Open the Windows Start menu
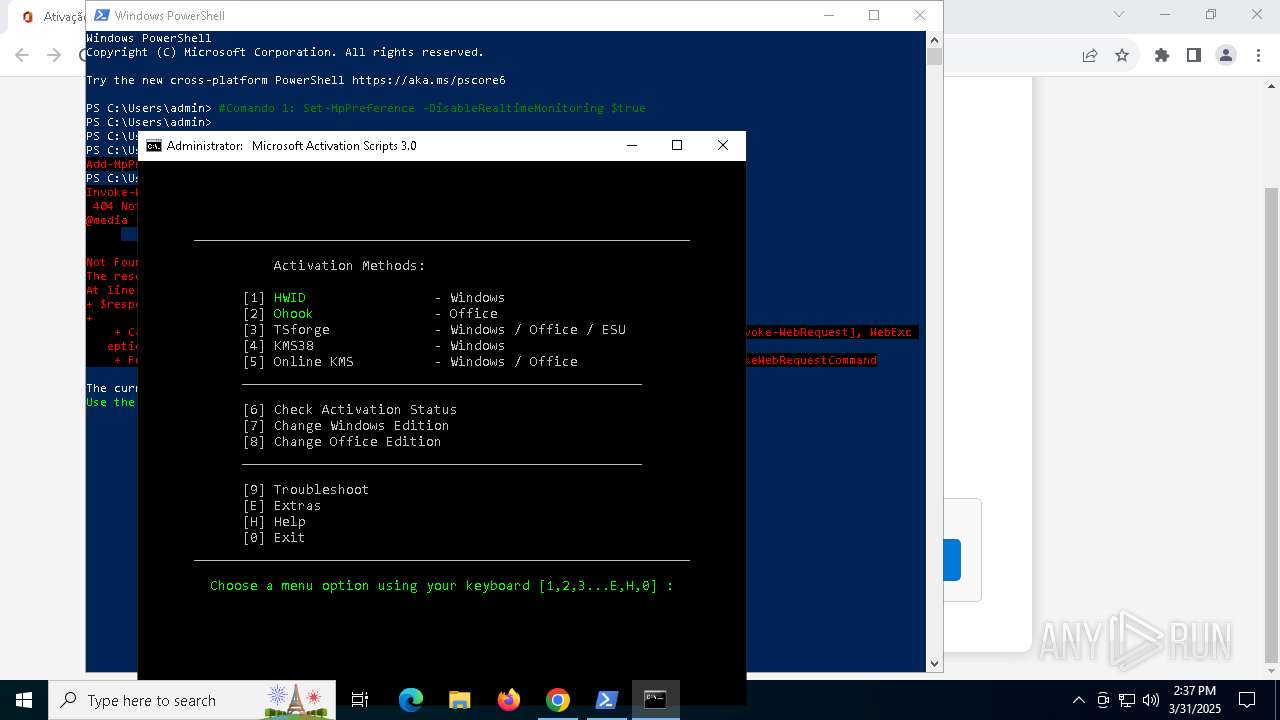The image size is (1280, 720). coord(23,700)
